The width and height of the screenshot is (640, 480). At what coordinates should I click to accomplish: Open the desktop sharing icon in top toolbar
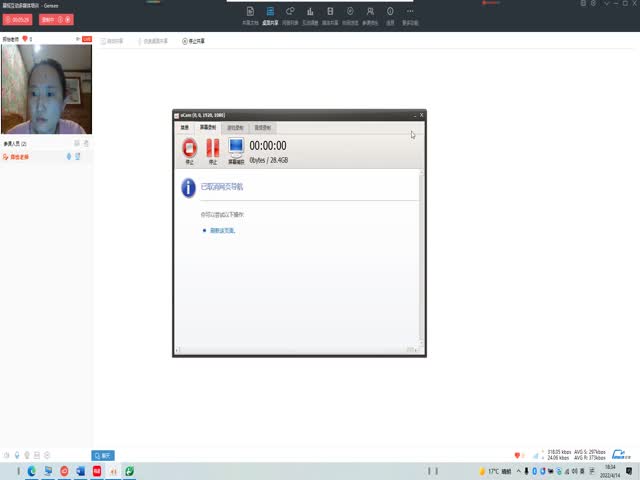[269, 14]
